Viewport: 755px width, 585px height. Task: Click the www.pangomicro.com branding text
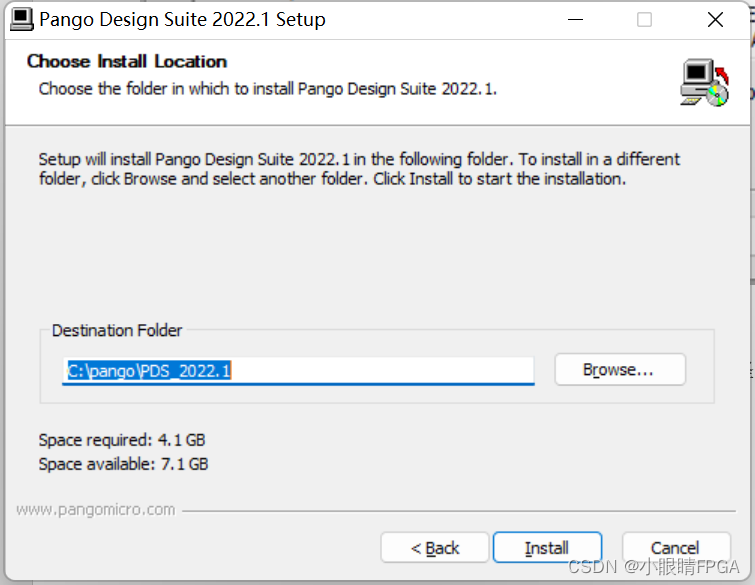96,509
